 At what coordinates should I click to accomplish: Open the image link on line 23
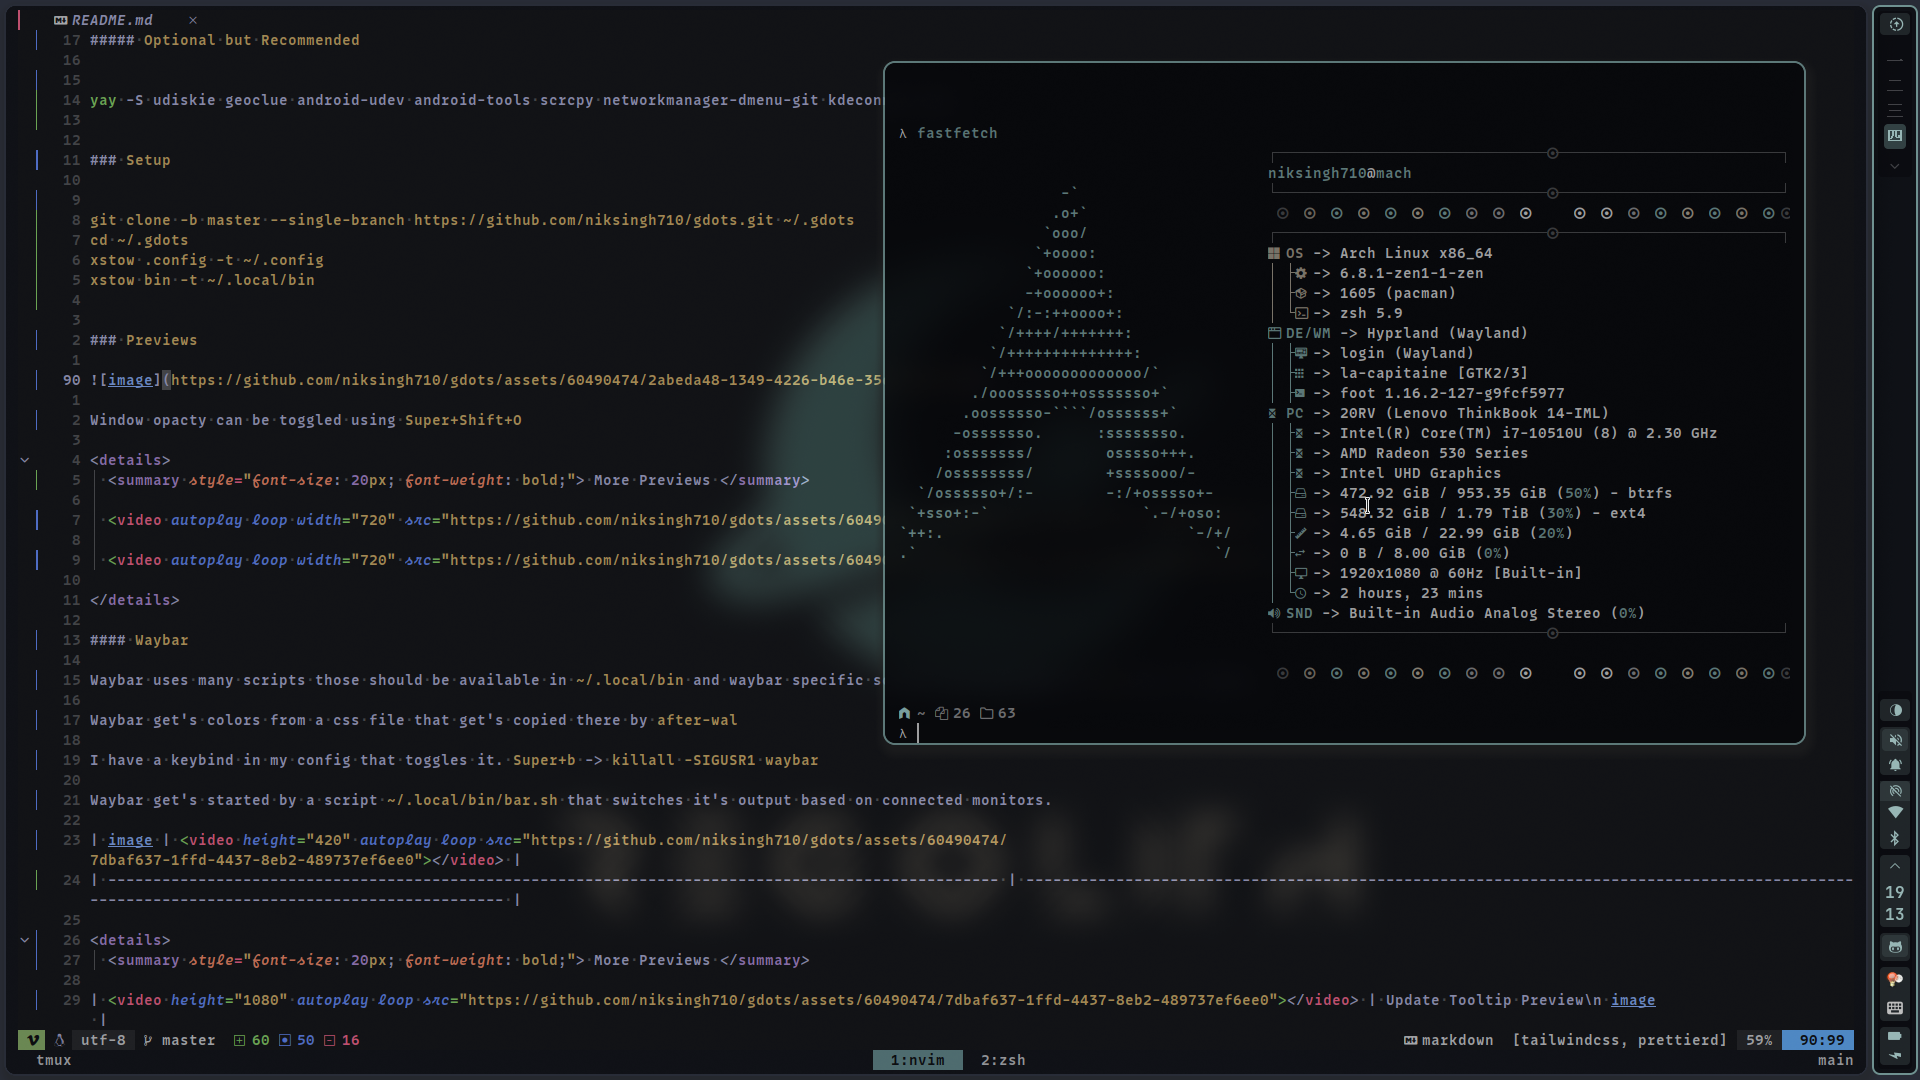(x=130, y=840)
